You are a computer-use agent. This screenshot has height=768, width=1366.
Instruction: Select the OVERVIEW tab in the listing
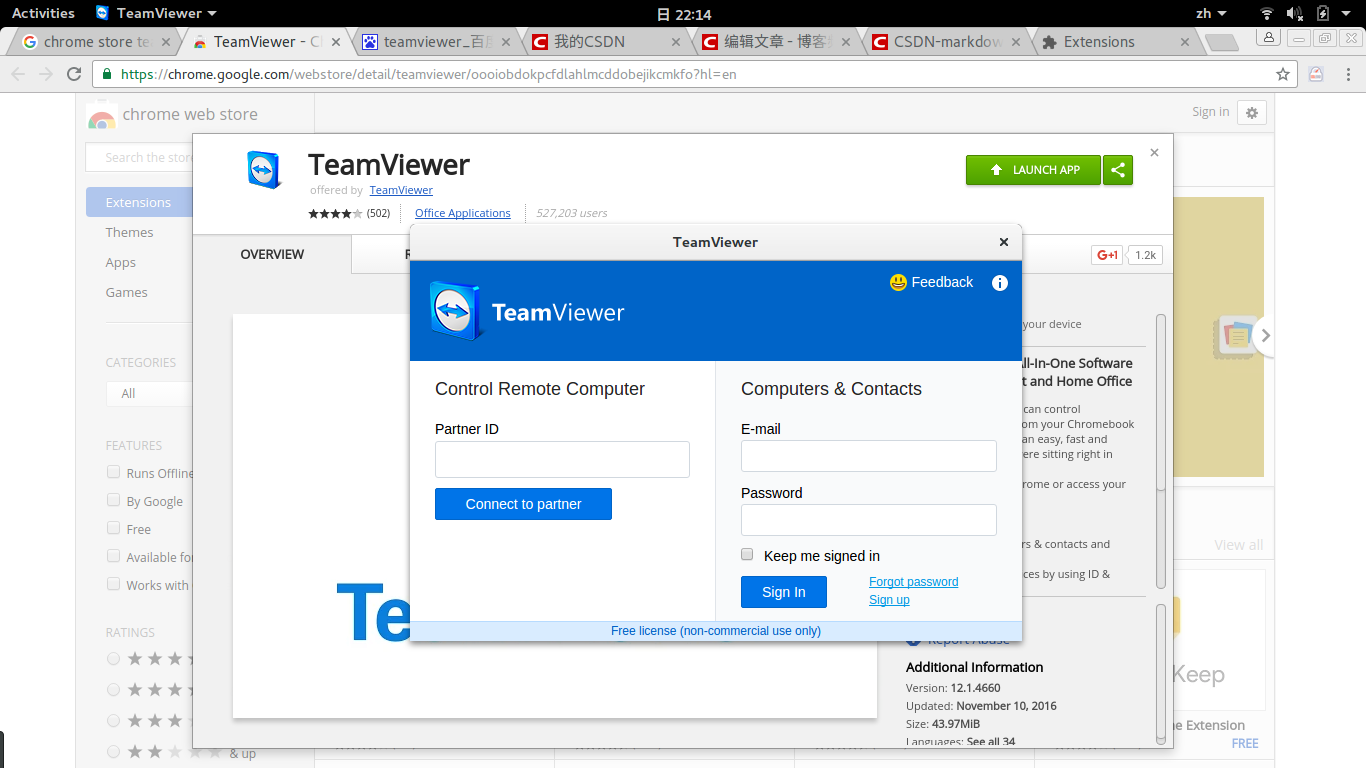[x=272, y=255]
